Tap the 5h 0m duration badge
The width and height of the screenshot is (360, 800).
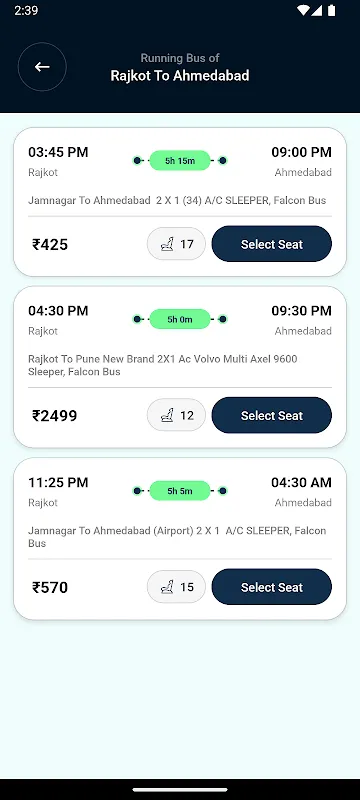point(180,319)
